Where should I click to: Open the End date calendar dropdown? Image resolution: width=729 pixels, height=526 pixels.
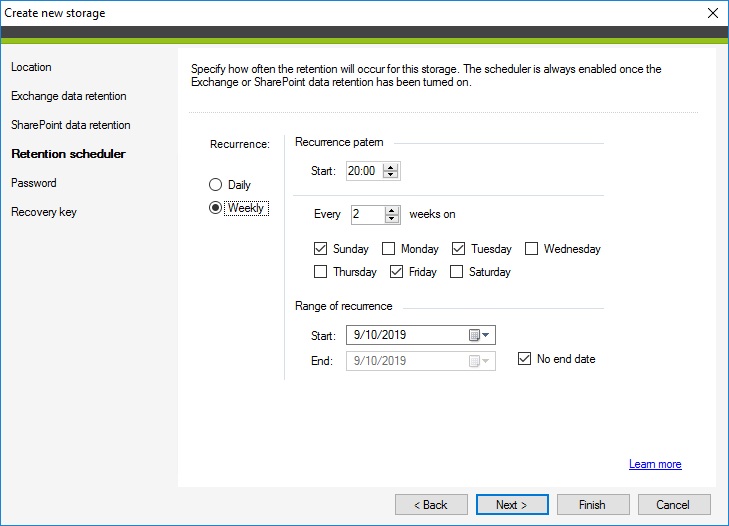tap(485, 361)
